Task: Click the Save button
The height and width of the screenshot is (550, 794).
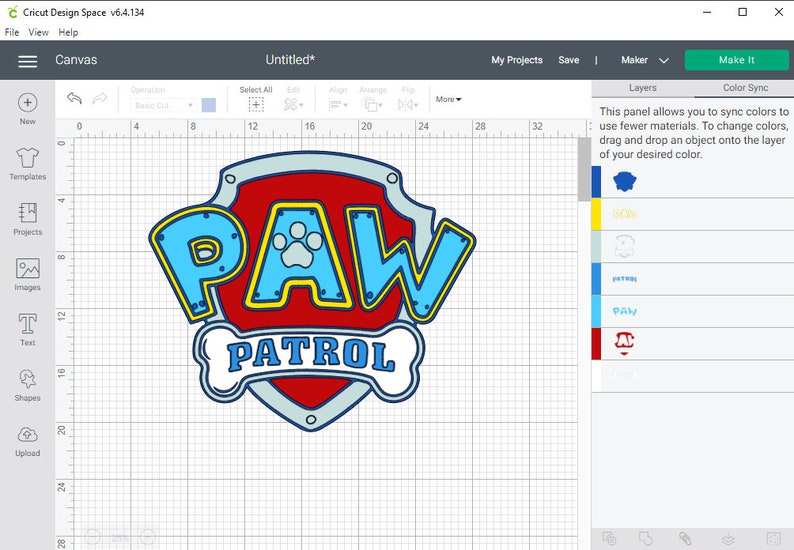Action: (x=569, y=60)
